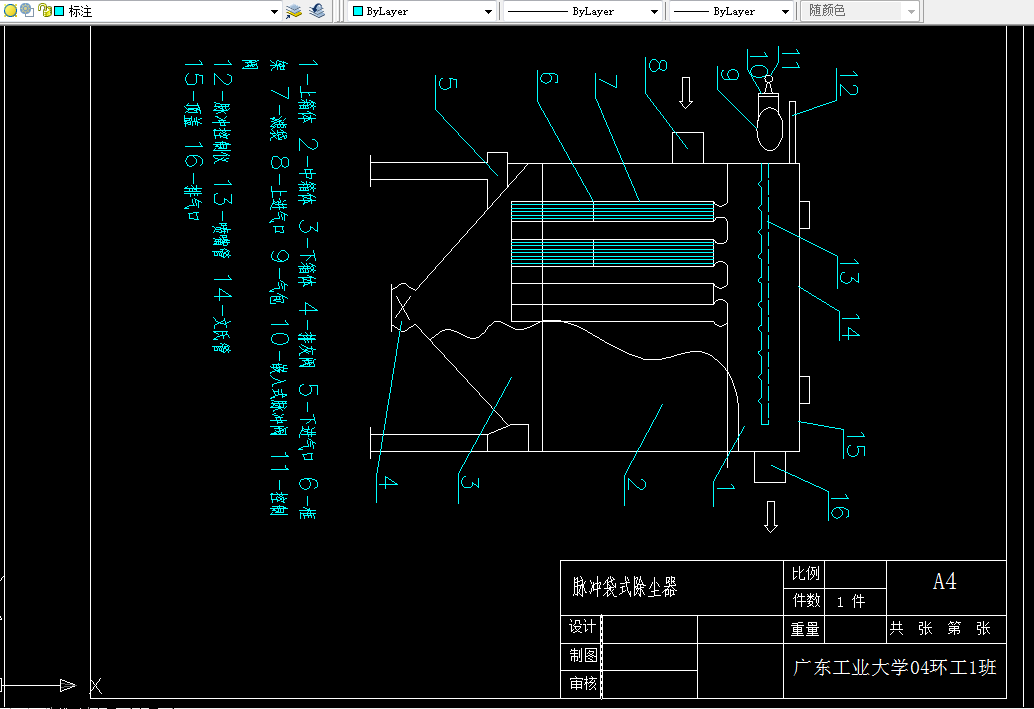Select the 设计 cell label

pos(582,627)
